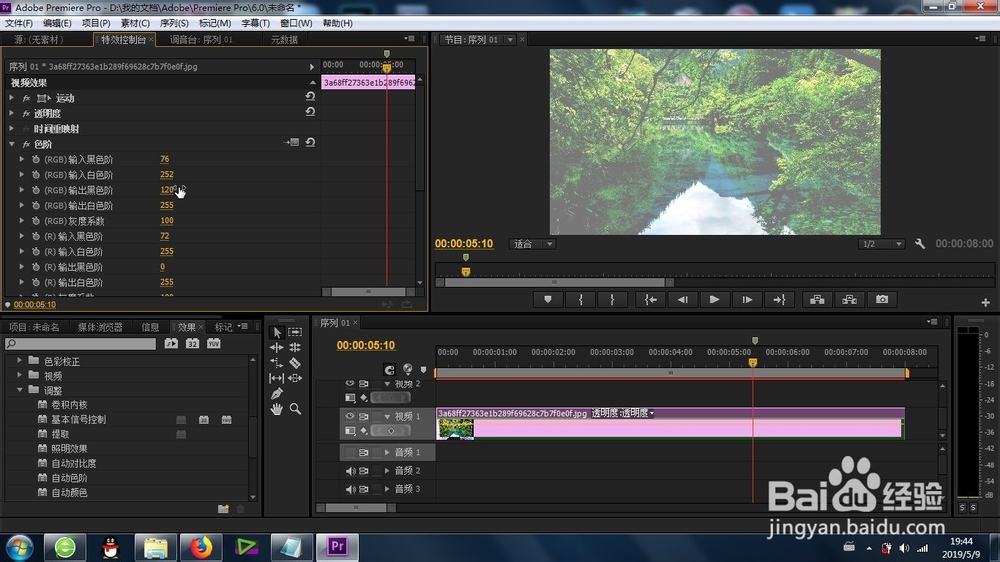Go to Out point
This screenshot has height=562, width=1000.
tap(779, 299)
